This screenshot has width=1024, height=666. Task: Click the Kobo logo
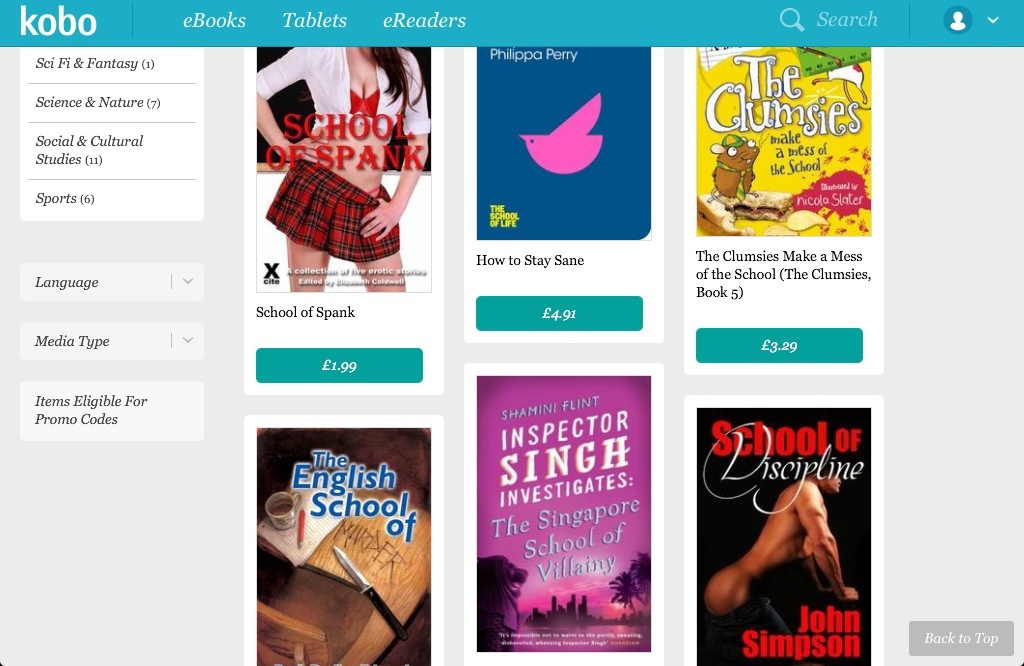(x=58, y=21)
